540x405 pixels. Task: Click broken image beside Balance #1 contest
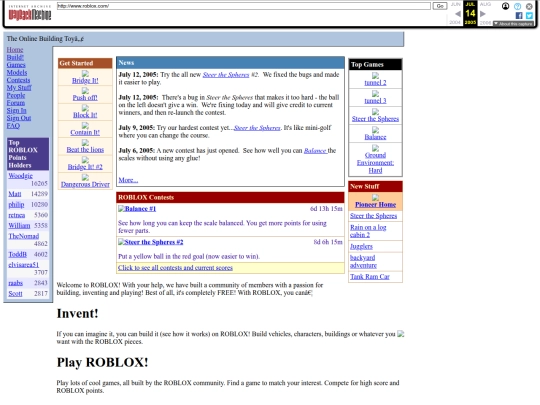pos(121,209)
